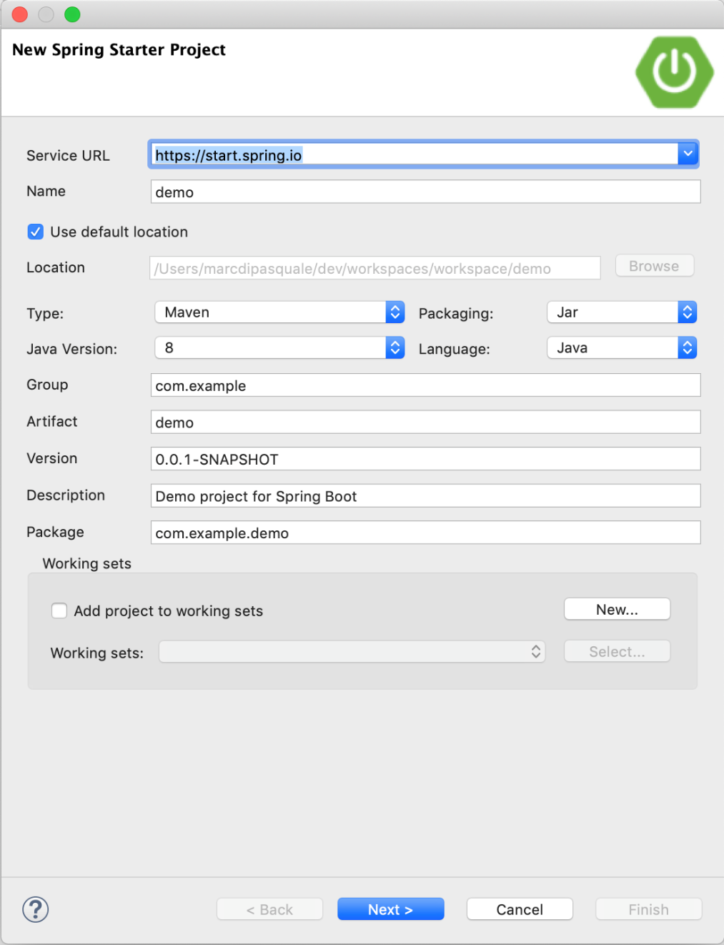Click the Description text field
The image size is (724, 945).
pyautogui.click(x=425, y=496)
